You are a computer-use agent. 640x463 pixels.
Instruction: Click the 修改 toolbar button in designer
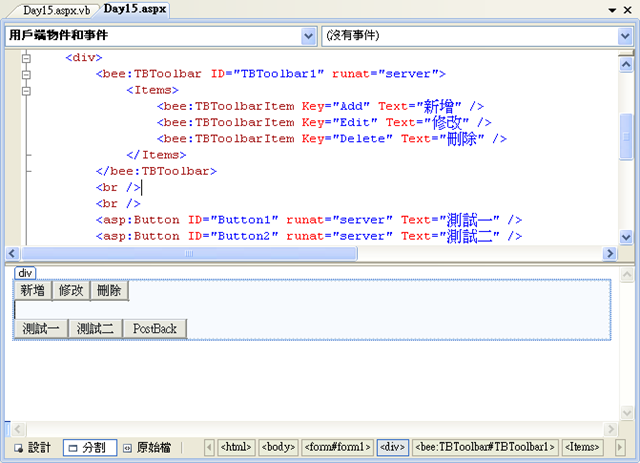pos(71,291)
